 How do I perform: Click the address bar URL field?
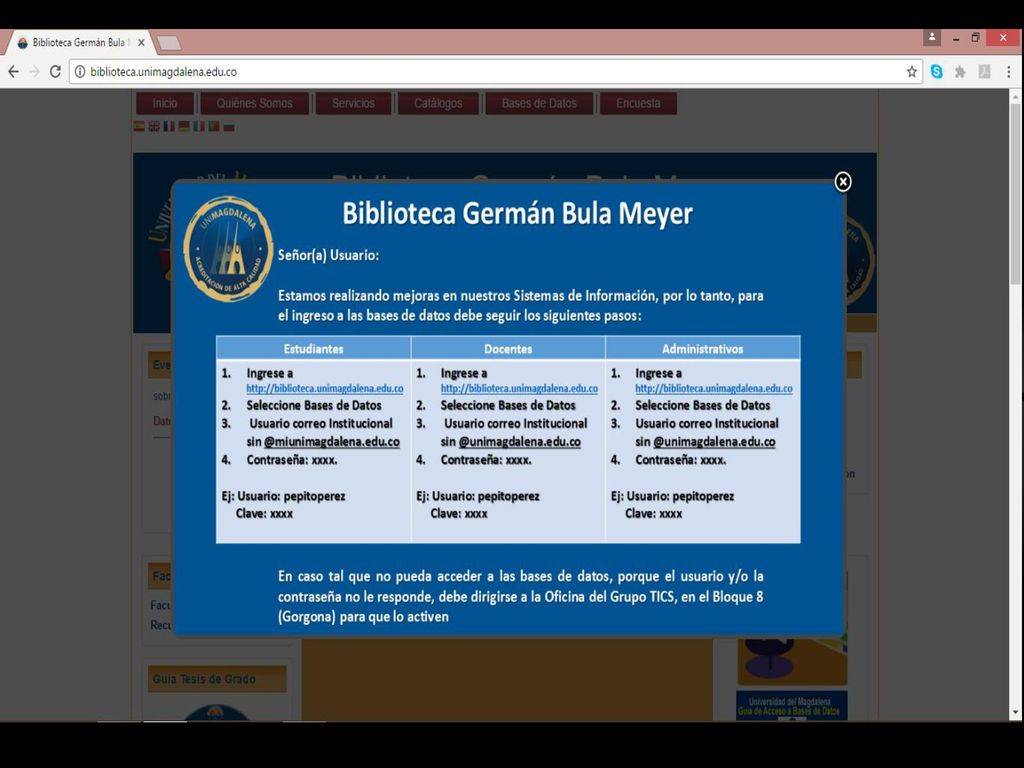tap(496, 72)
